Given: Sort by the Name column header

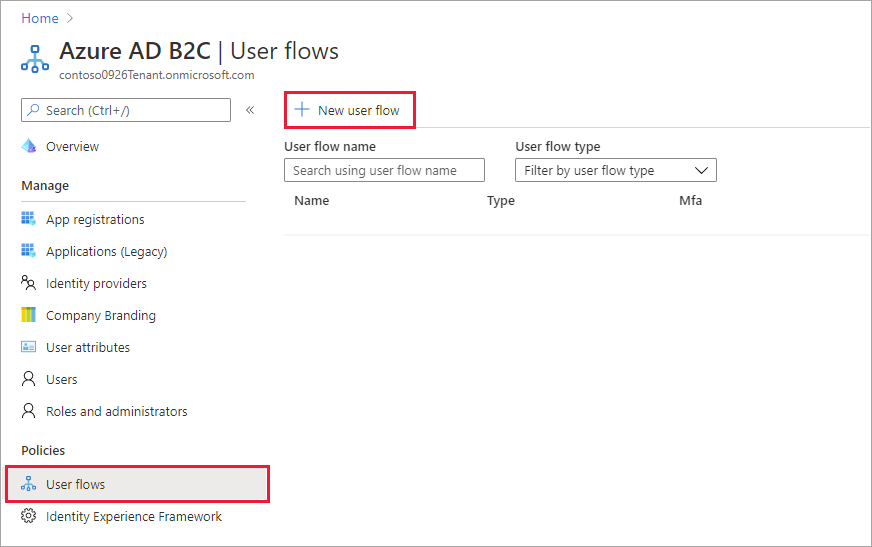Looking at the screenshot, I should click(x=312, y=200).
